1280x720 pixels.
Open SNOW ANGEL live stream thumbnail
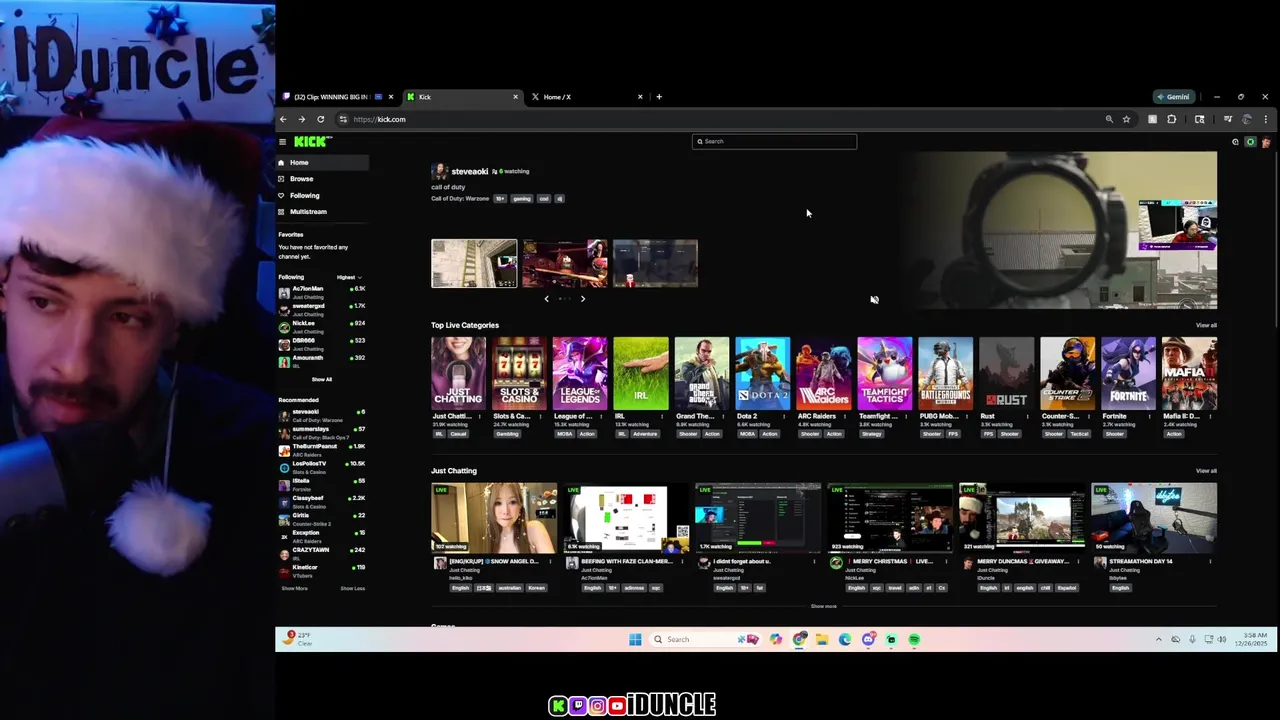tap(494, 518)
